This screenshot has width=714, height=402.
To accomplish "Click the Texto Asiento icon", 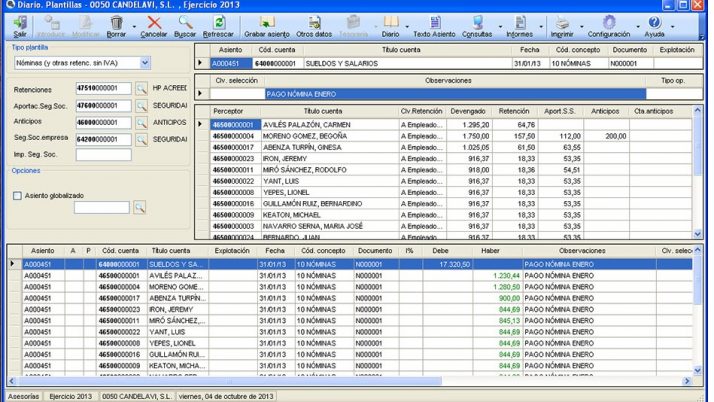I will point(434,23).
